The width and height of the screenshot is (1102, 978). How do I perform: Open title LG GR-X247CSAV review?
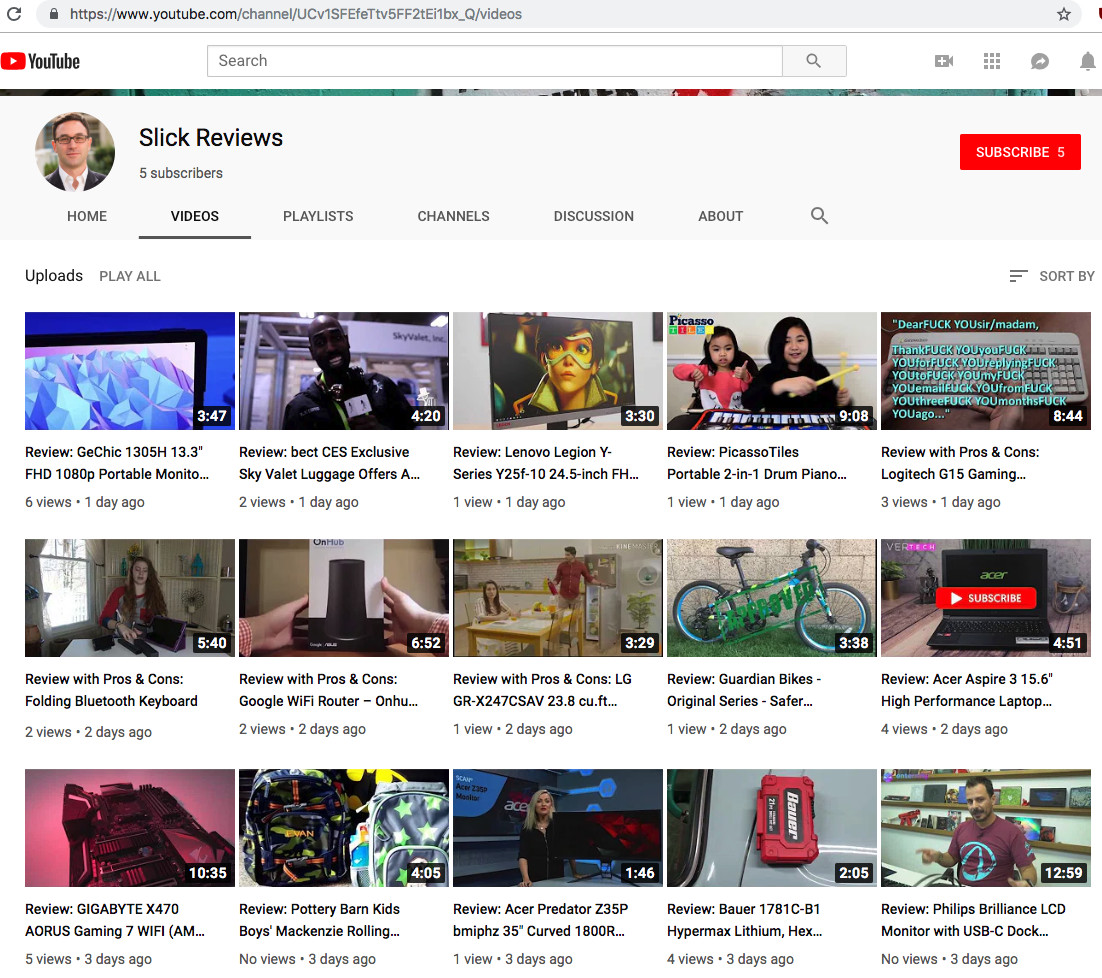point(543,690)
